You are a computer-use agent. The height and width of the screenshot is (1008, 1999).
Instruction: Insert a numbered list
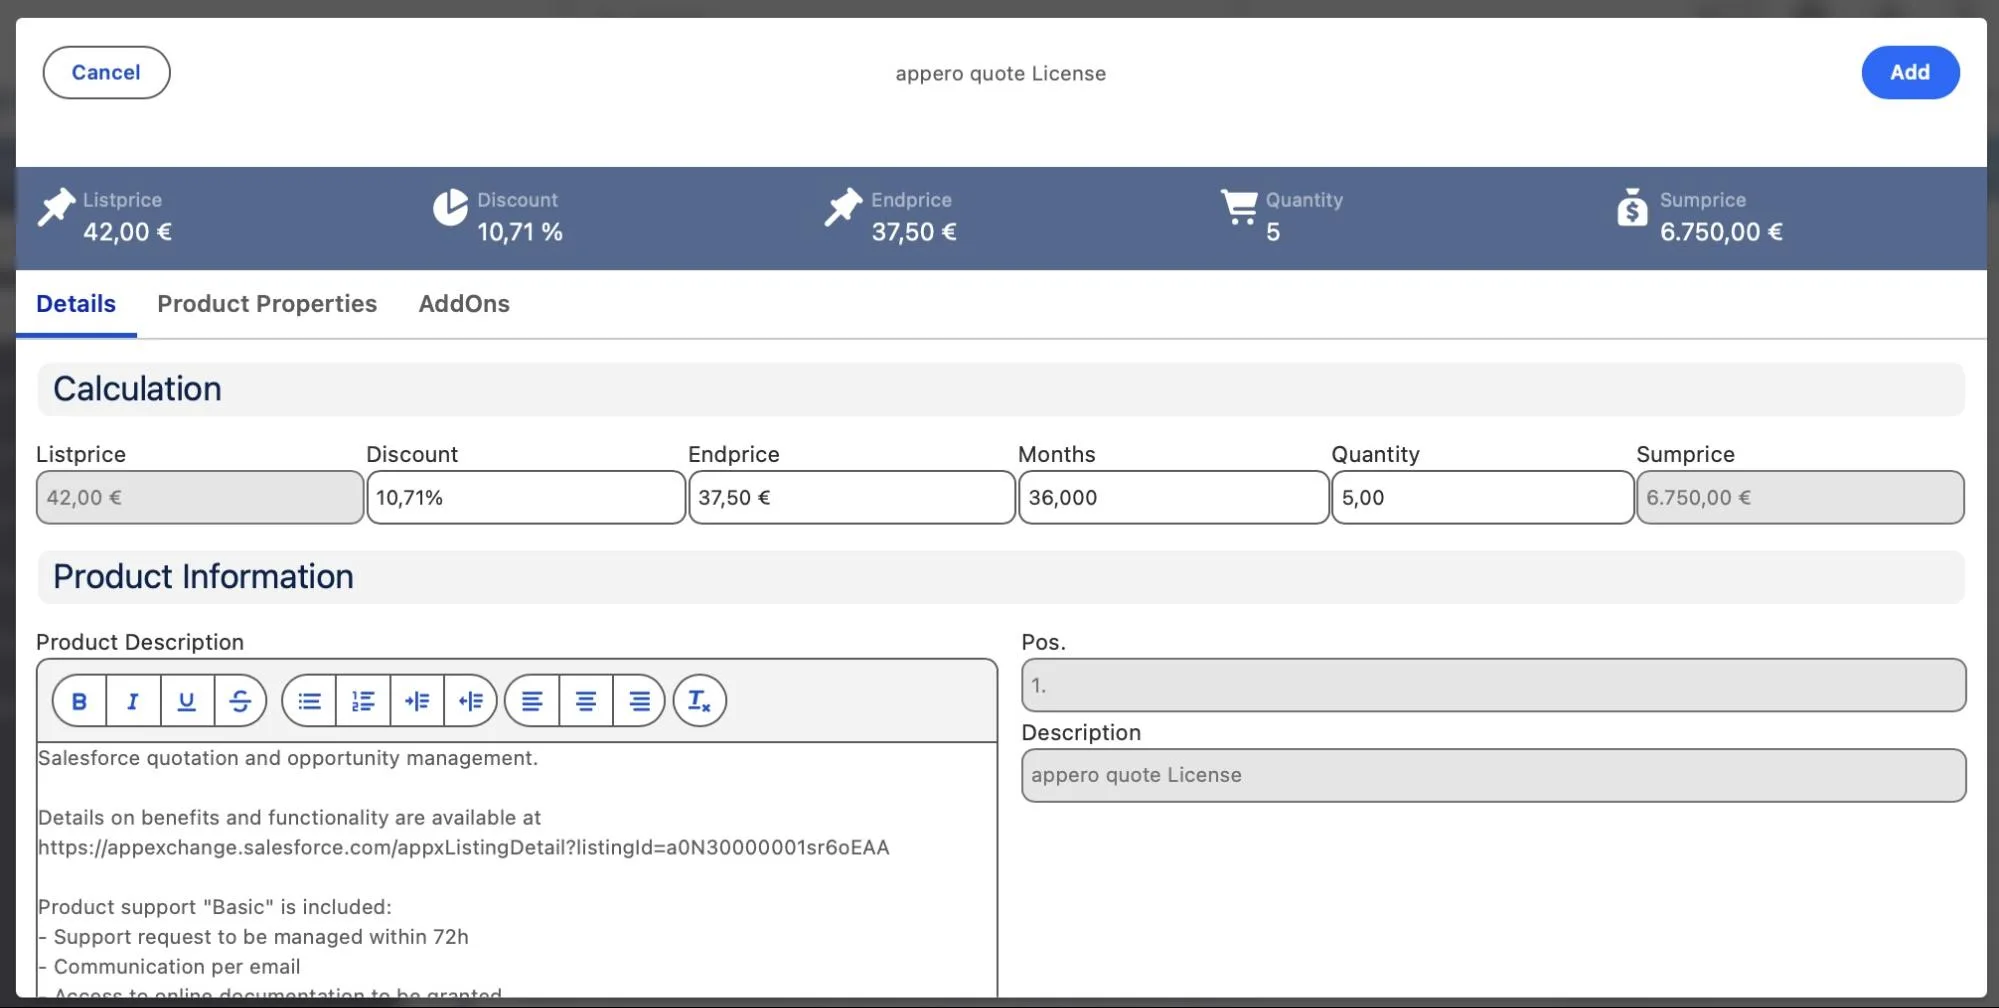click(x=363, y=701)
